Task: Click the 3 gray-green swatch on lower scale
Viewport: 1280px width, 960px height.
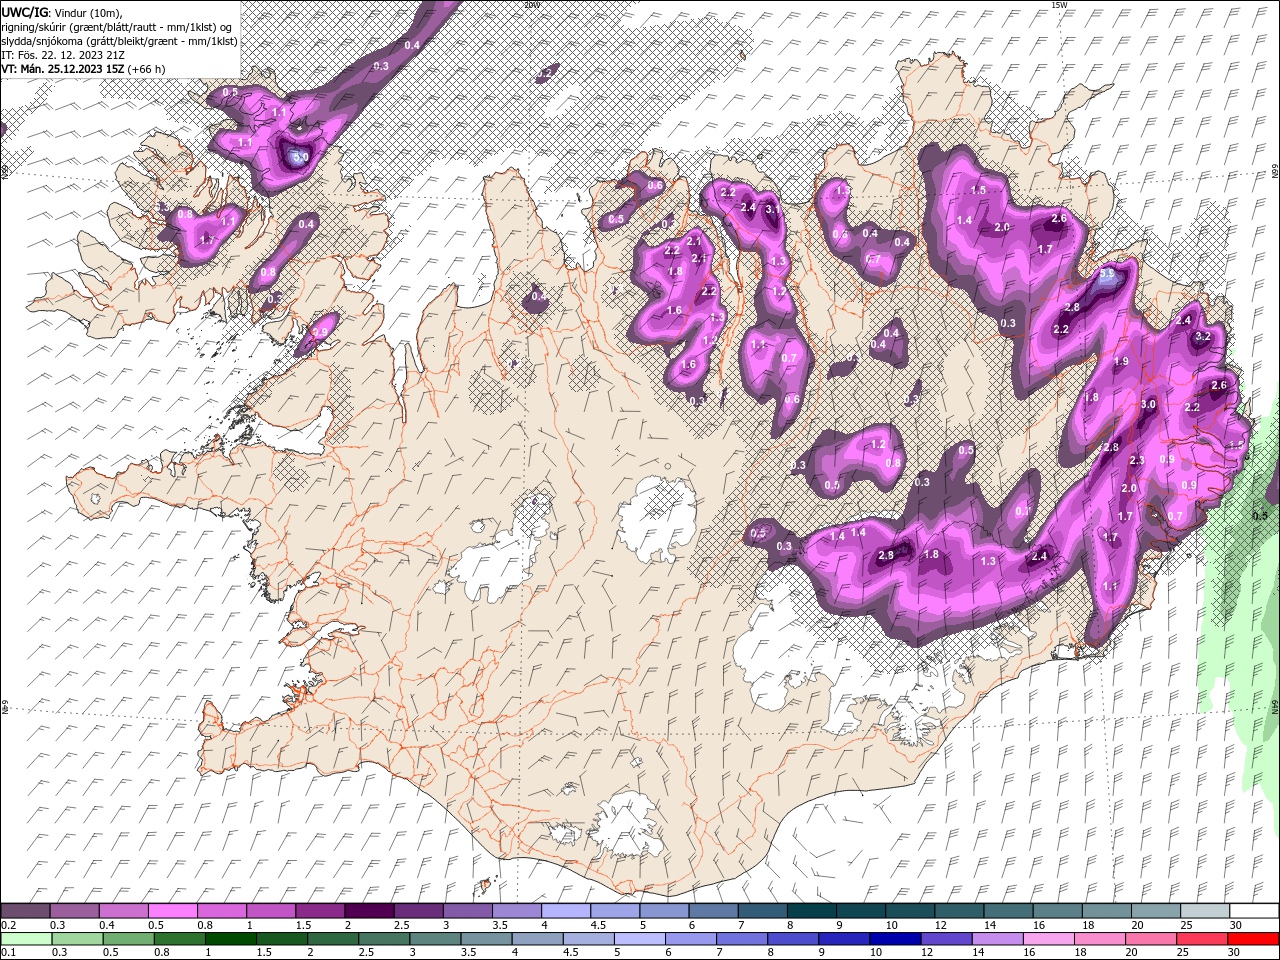Action: 435,938
